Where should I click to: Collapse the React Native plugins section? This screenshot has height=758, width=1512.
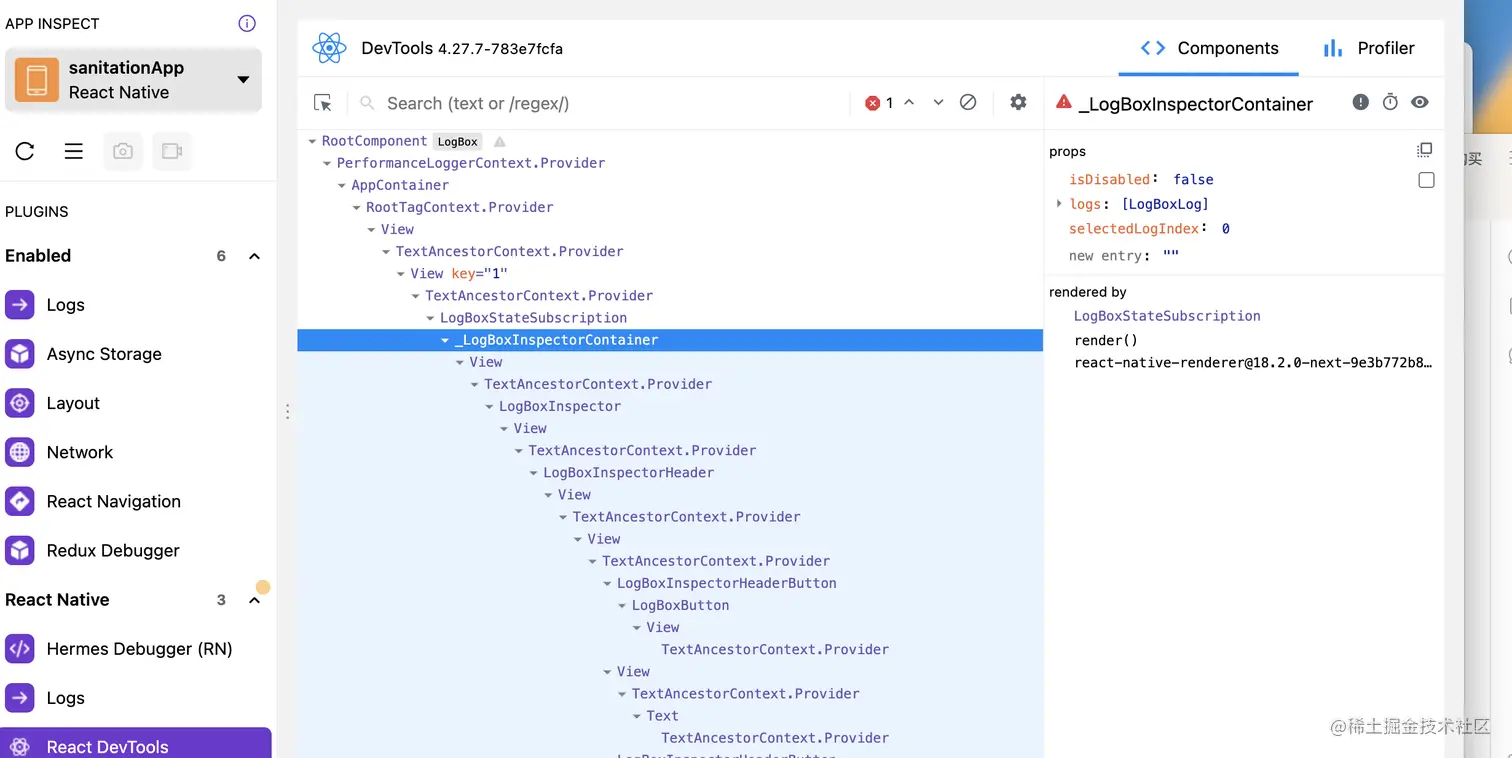[254, 600]
